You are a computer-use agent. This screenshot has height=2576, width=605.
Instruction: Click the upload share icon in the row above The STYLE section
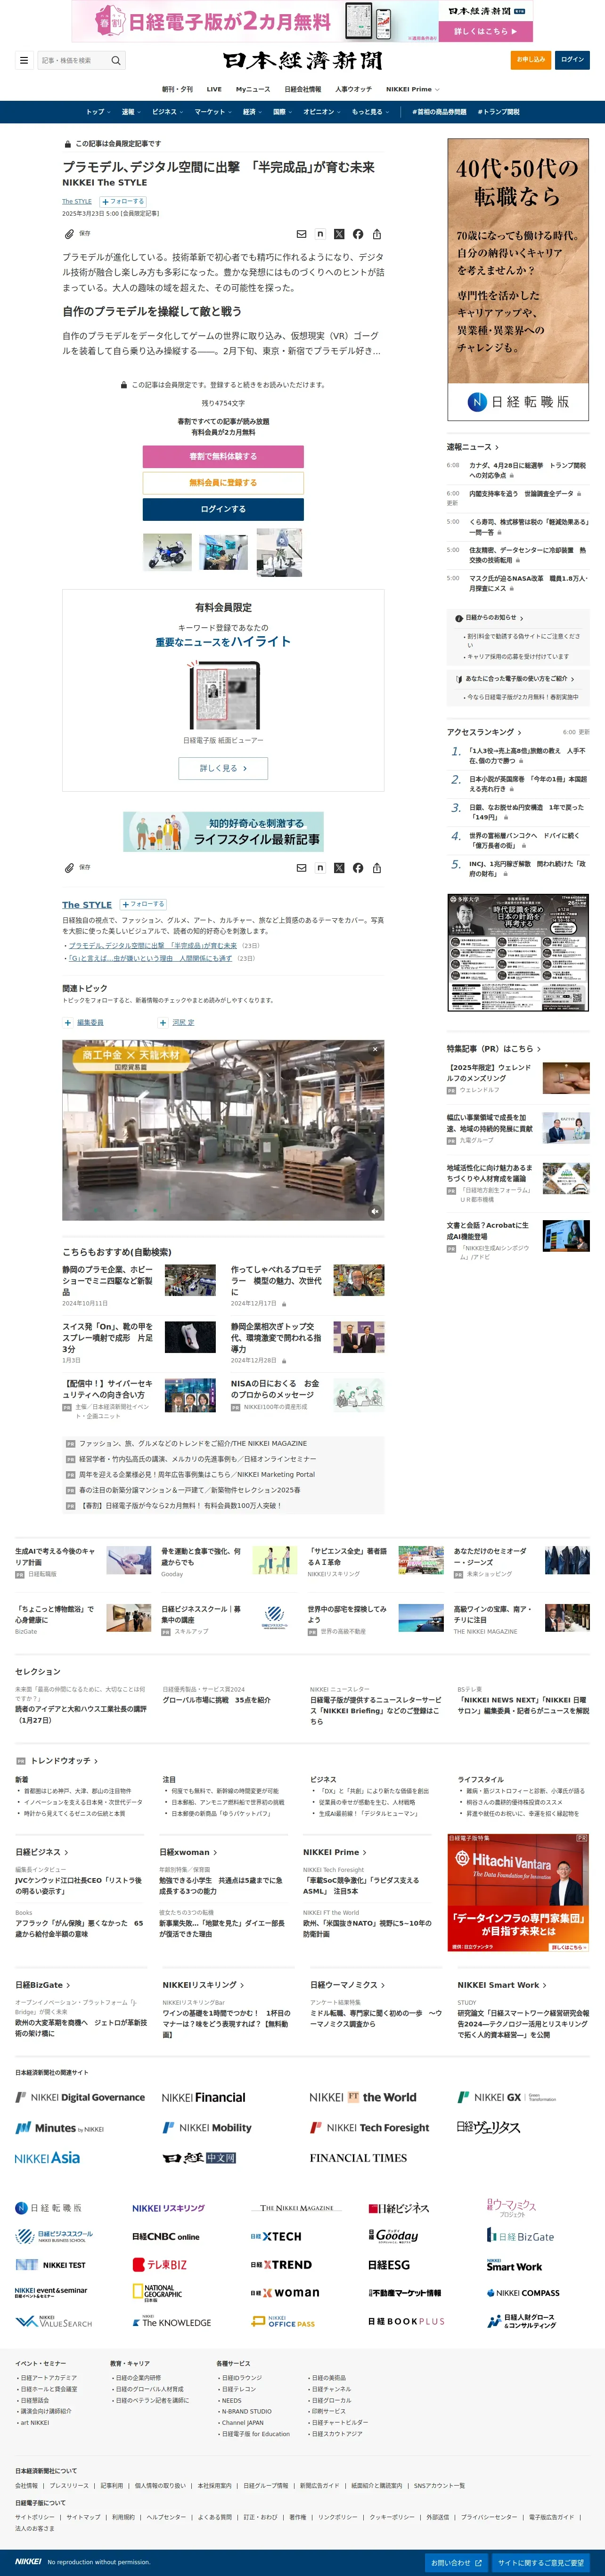pos(377,868)
